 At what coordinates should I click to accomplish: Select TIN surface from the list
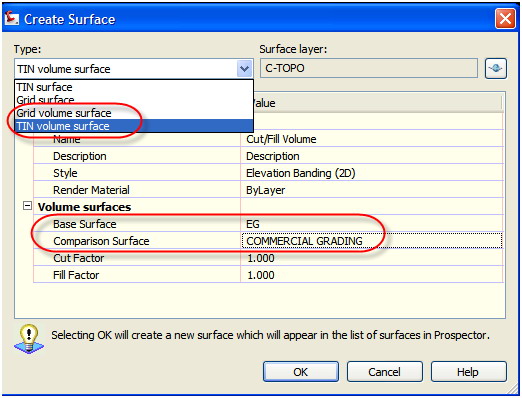point(134,87)
